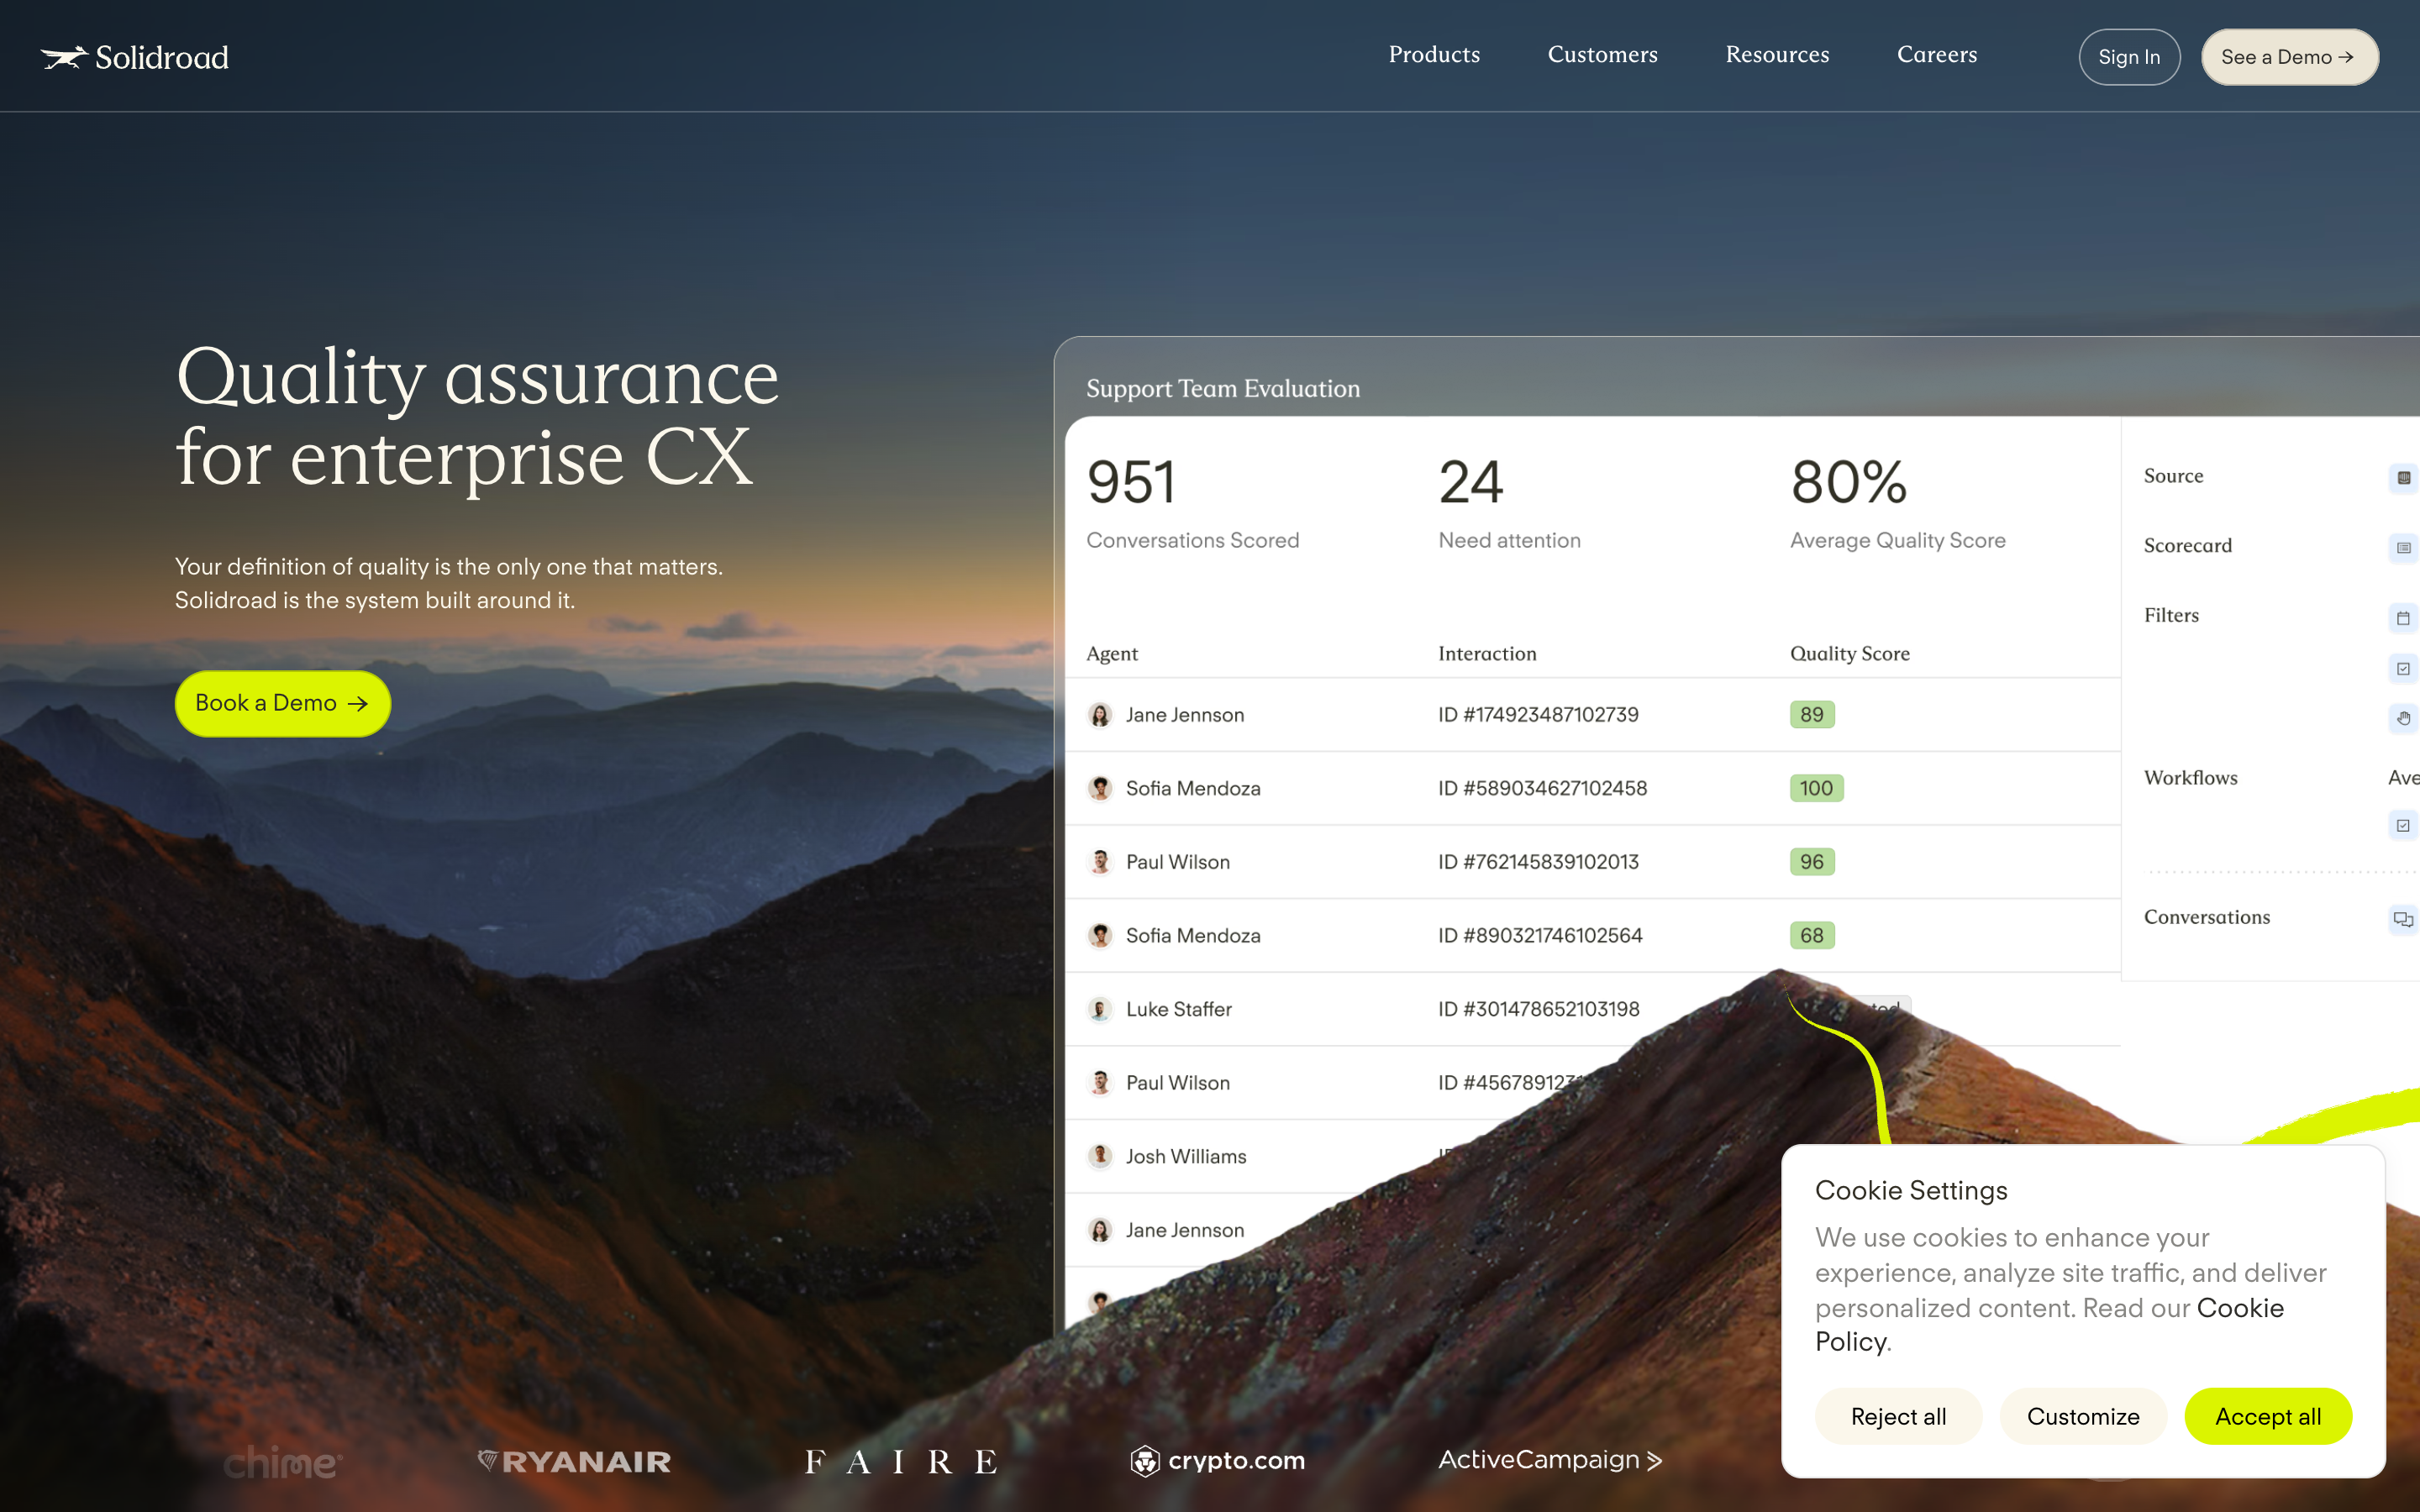Click the icon next to Conversations
The image size is (2420, 1512).
2403,919
